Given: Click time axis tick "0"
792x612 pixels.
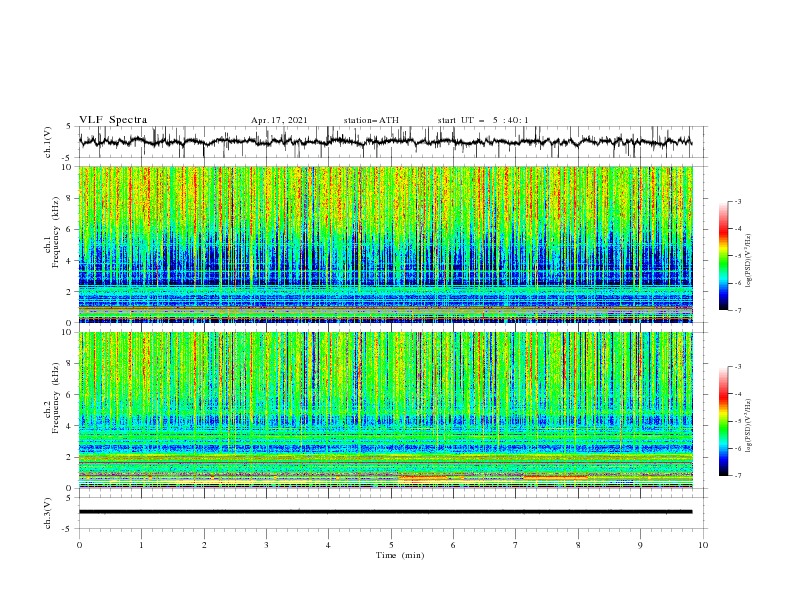Looking at the screenshot, I should (79, 545).
